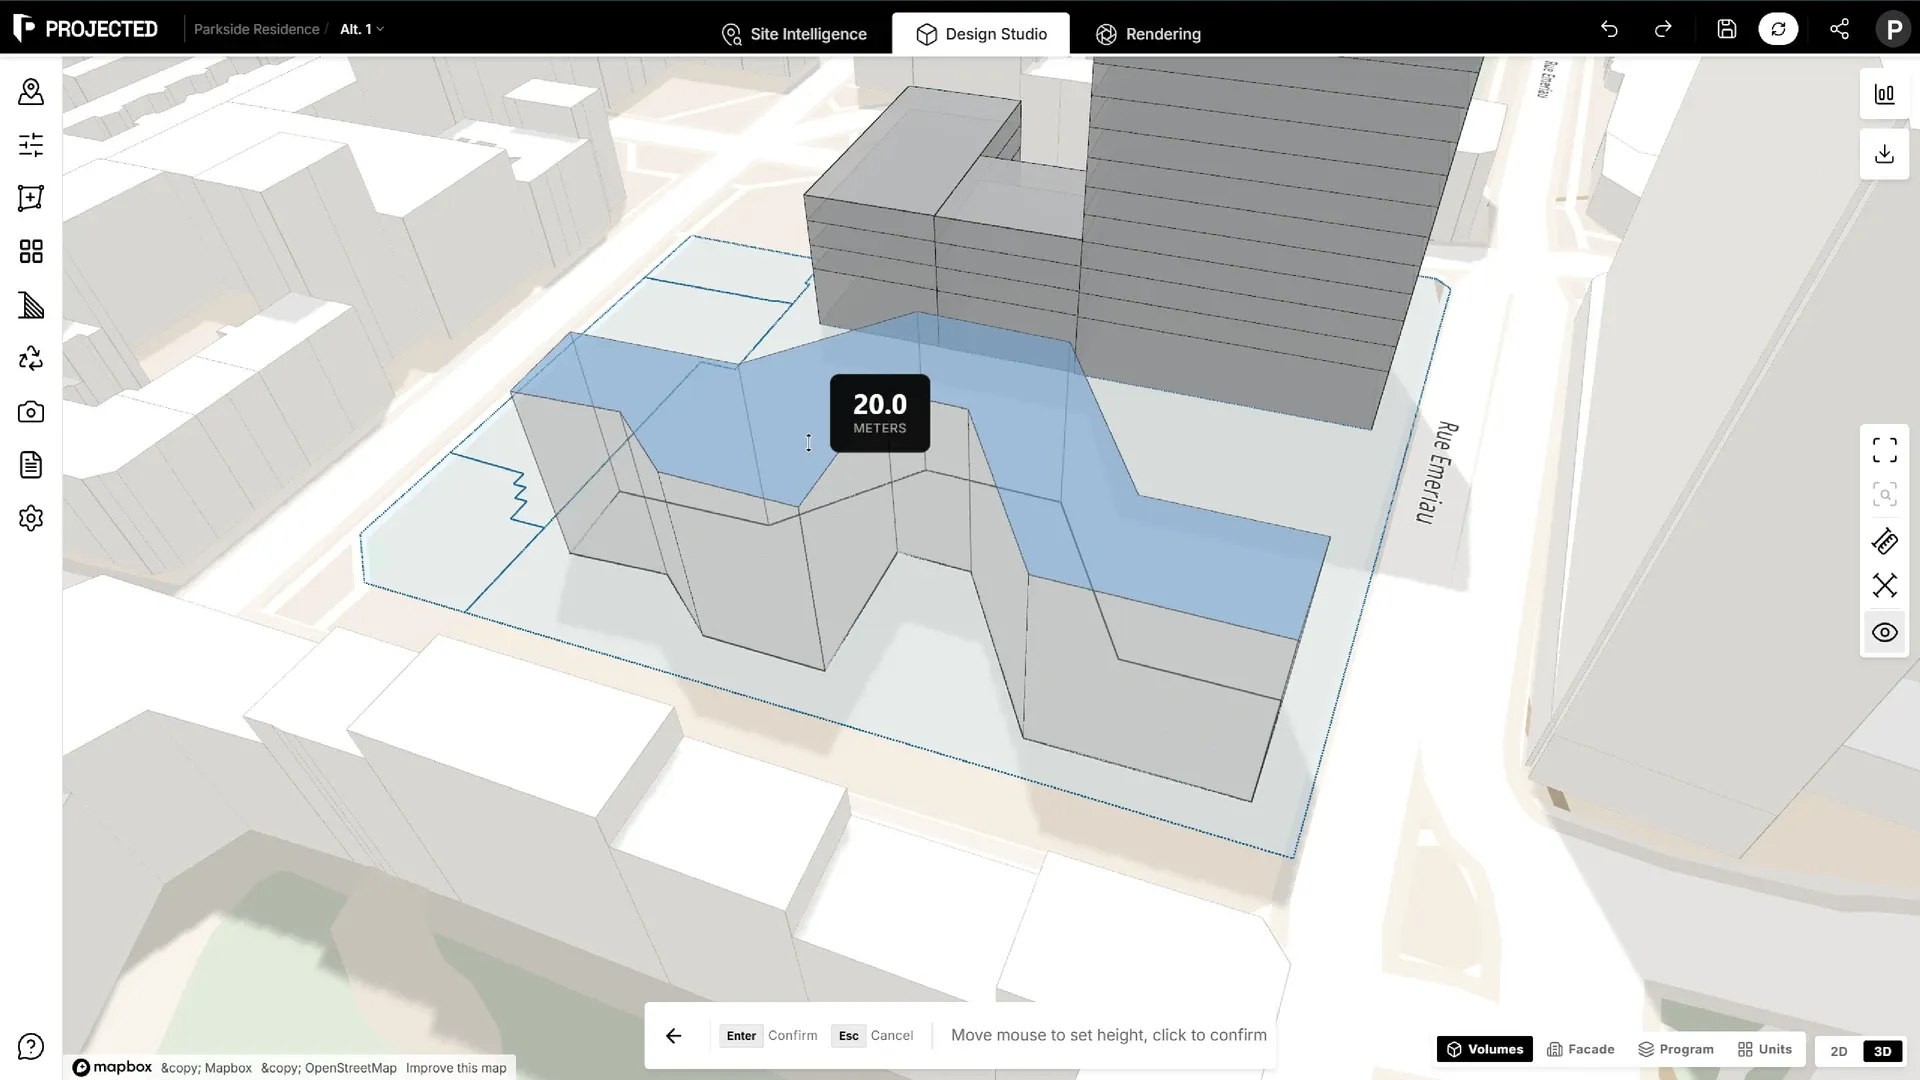Click the download export icon

[1885, 154]
